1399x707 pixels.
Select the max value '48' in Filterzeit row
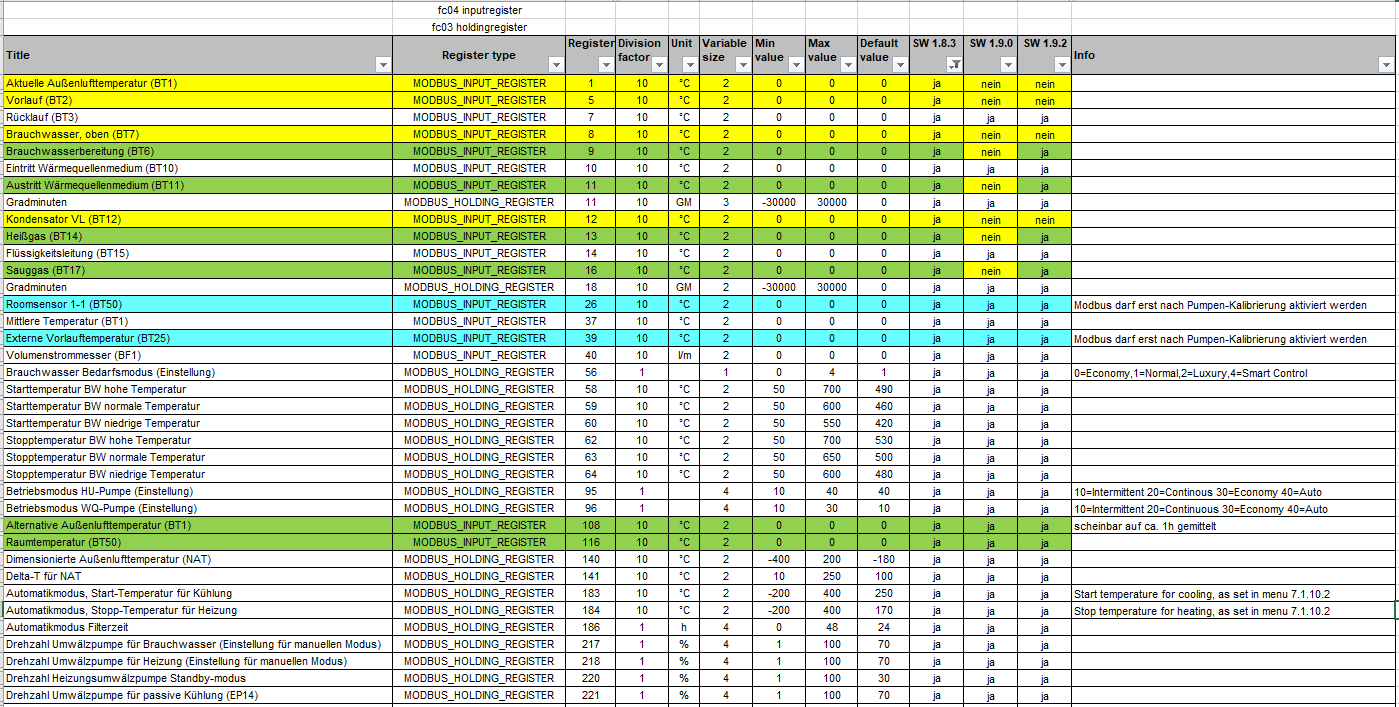[831, 627]
